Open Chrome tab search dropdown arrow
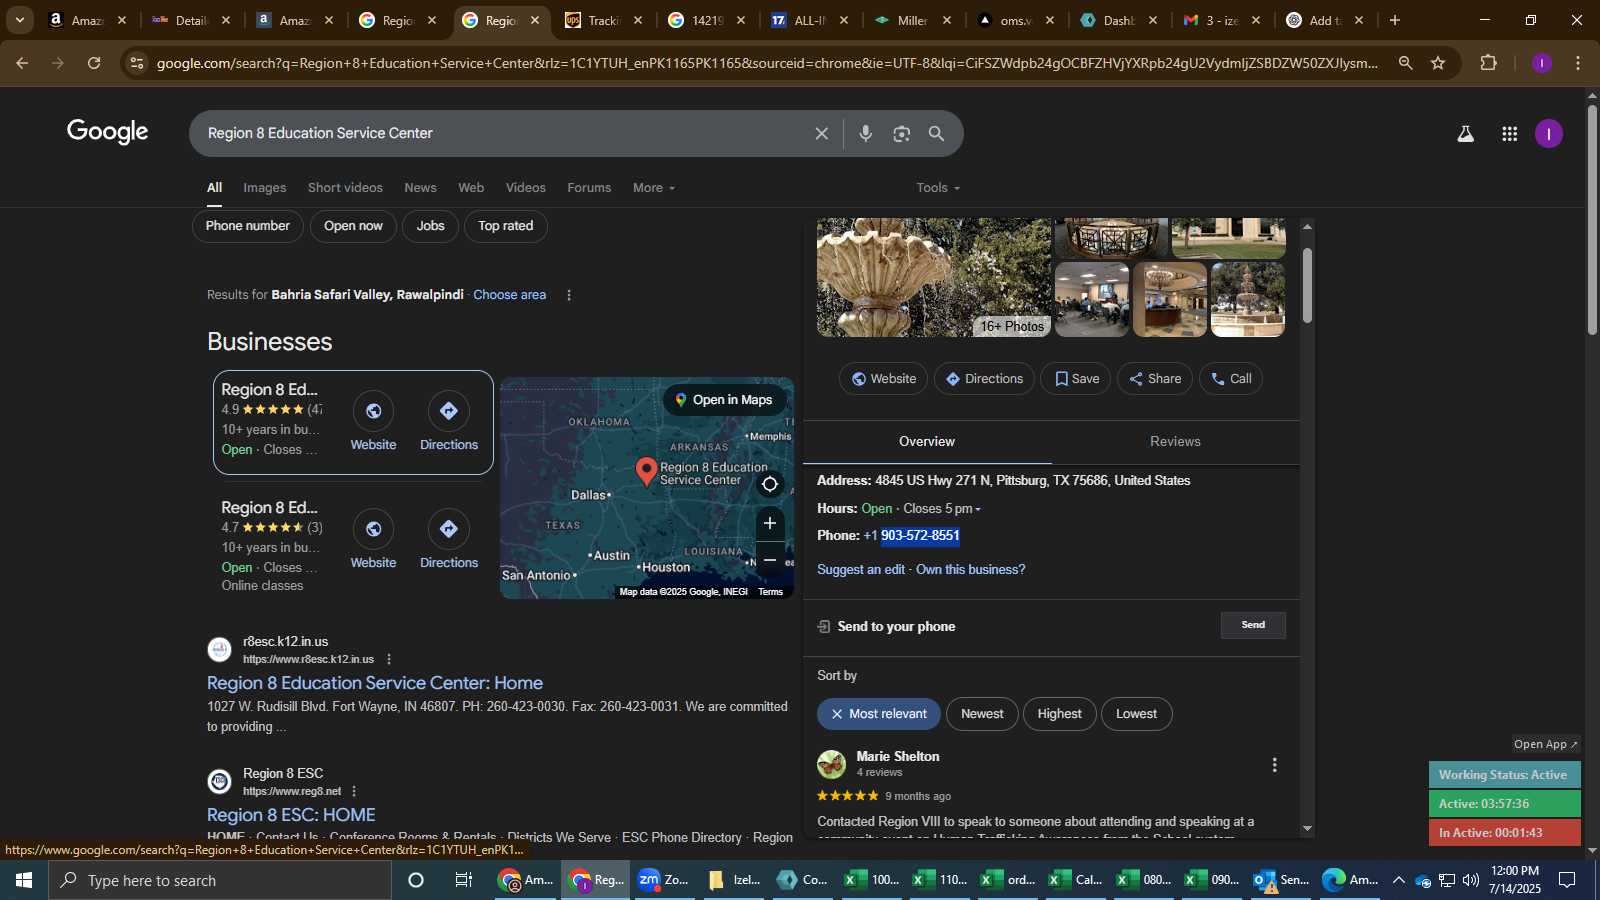 [19, 20]
